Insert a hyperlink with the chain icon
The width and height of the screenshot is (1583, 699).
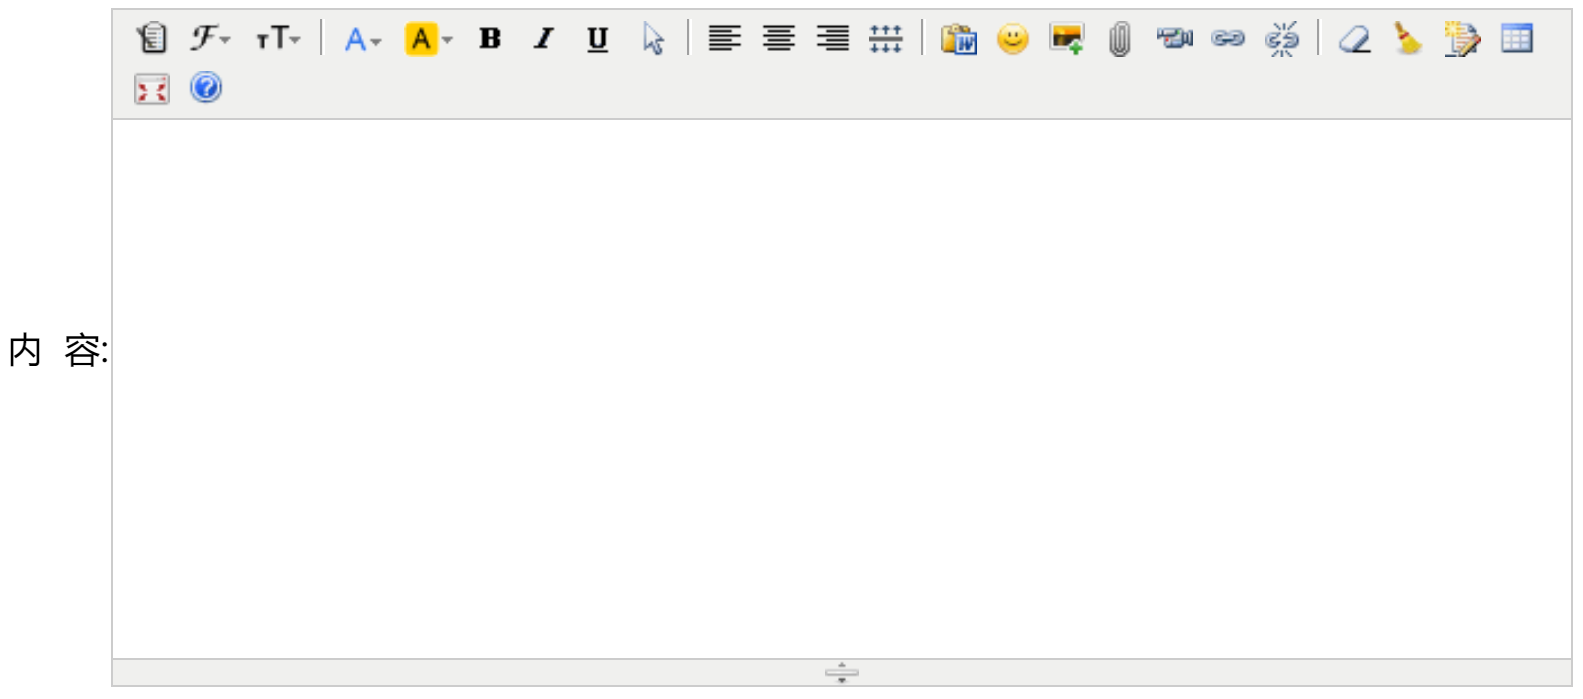(x=1228, y=39)
